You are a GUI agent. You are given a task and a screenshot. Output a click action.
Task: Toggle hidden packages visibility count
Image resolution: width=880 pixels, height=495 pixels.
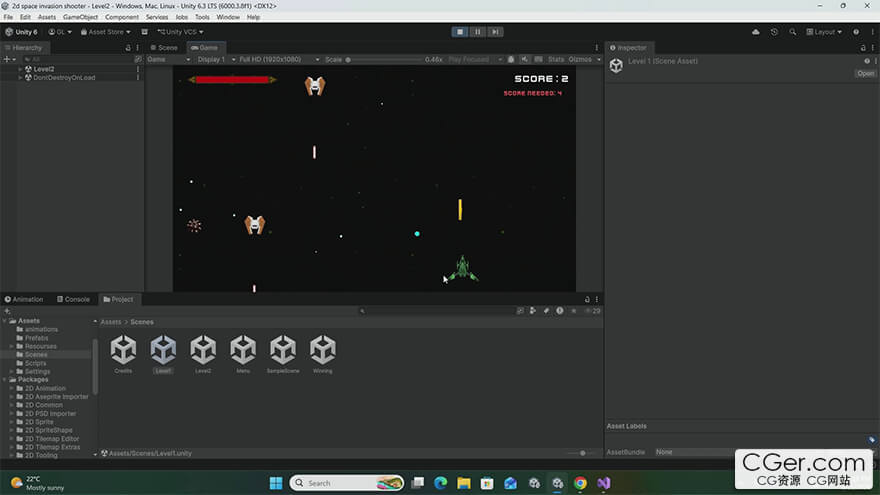(593, 310)
